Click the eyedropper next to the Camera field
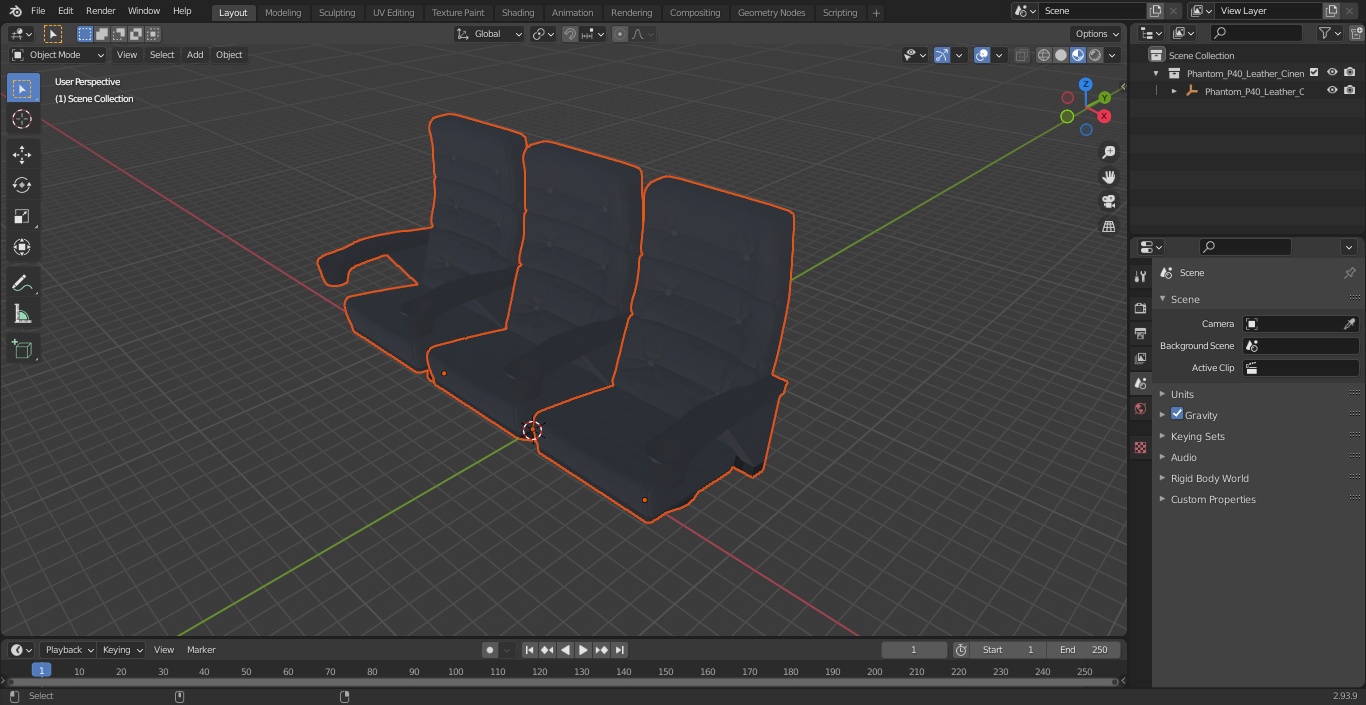 (x=1349, y=324)
